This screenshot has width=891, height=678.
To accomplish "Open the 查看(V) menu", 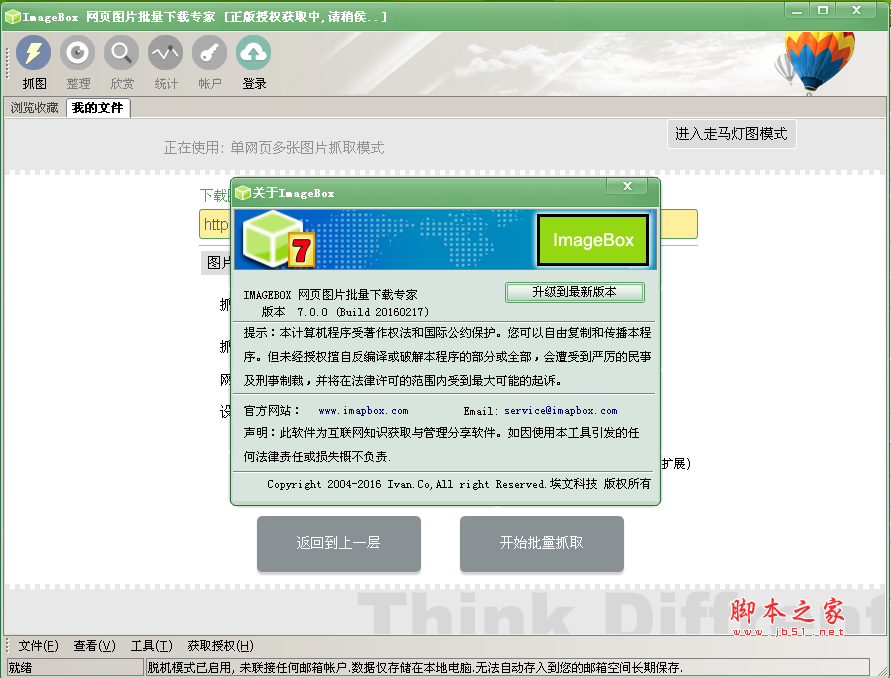I will [94, 646].
